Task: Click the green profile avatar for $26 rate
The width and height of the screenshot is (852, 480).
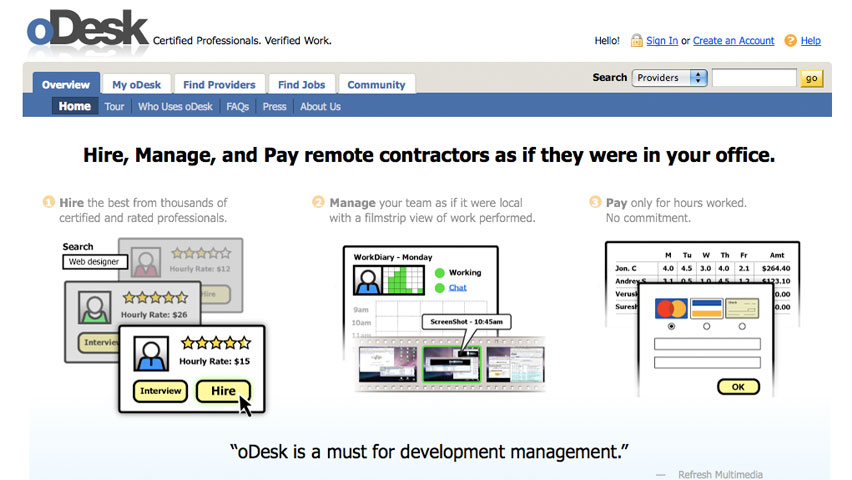Action: coord(95,307)
